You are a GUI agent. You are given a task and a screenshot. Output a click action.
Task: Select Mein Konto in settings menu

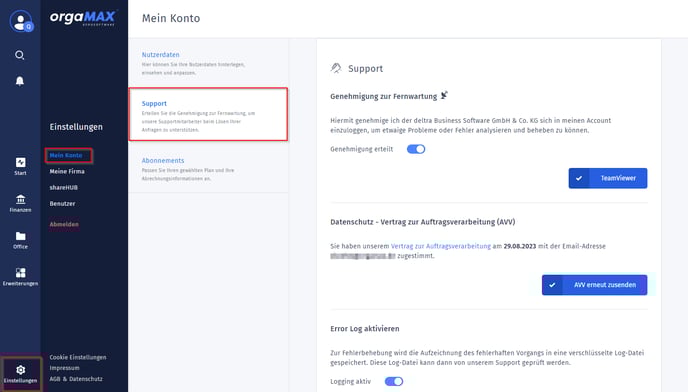tap(66, 155)
